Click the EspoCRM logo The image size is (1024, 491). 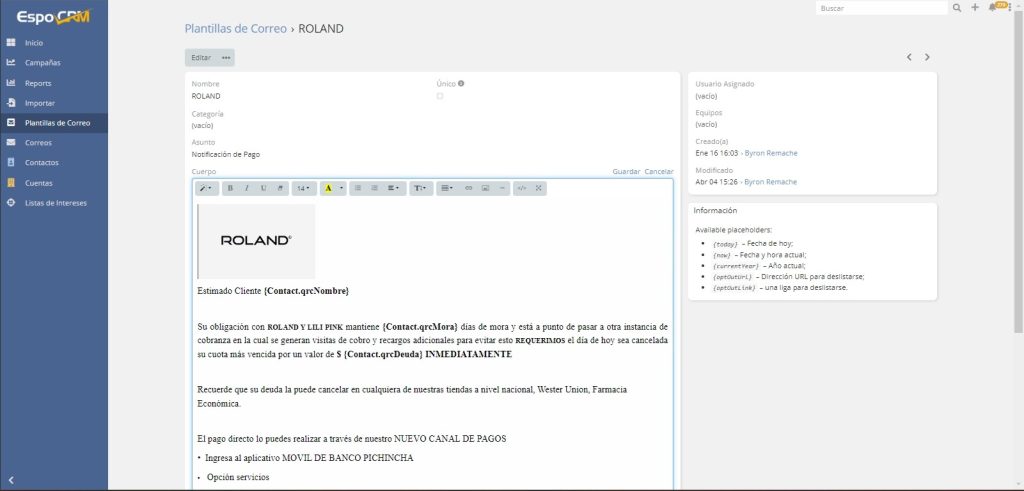click(x=53, y=18)
